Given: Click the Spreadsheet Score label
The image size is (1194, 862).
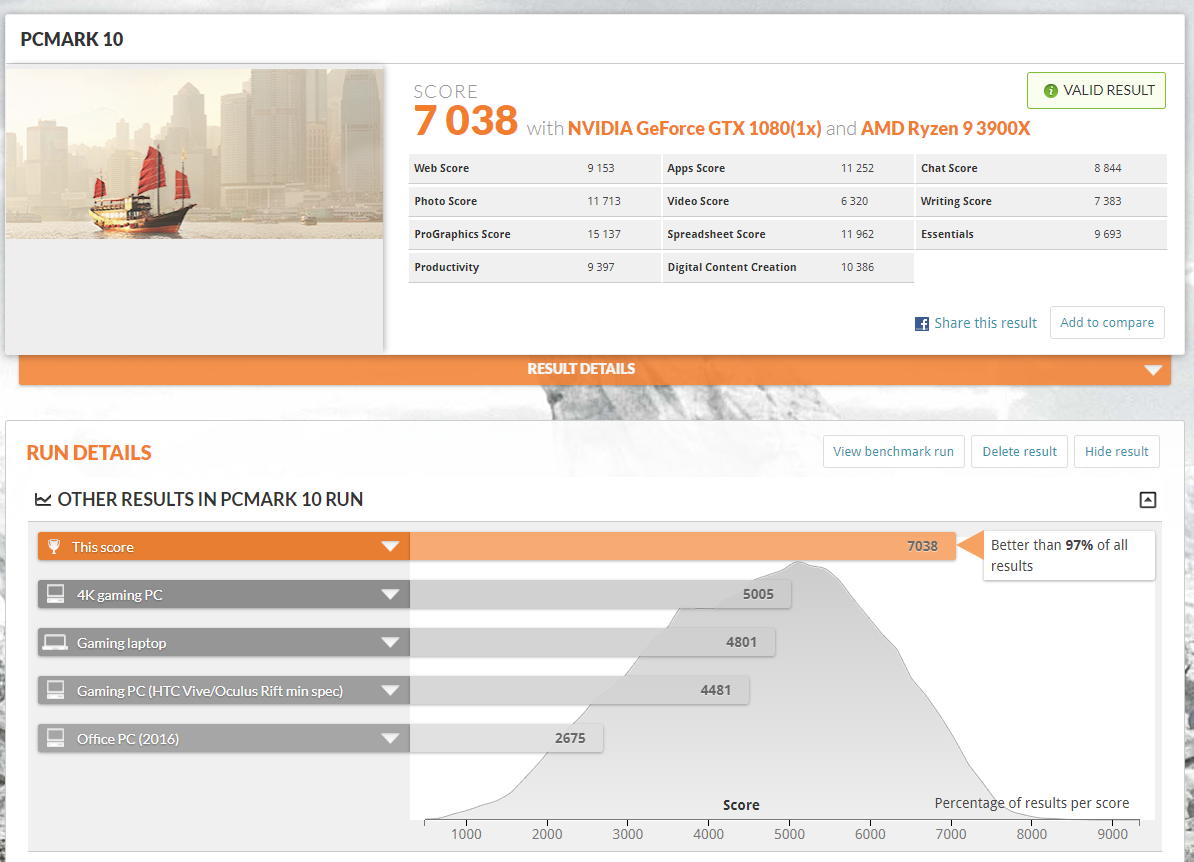Looking at the screenshot, I should [x=717, y=235].
